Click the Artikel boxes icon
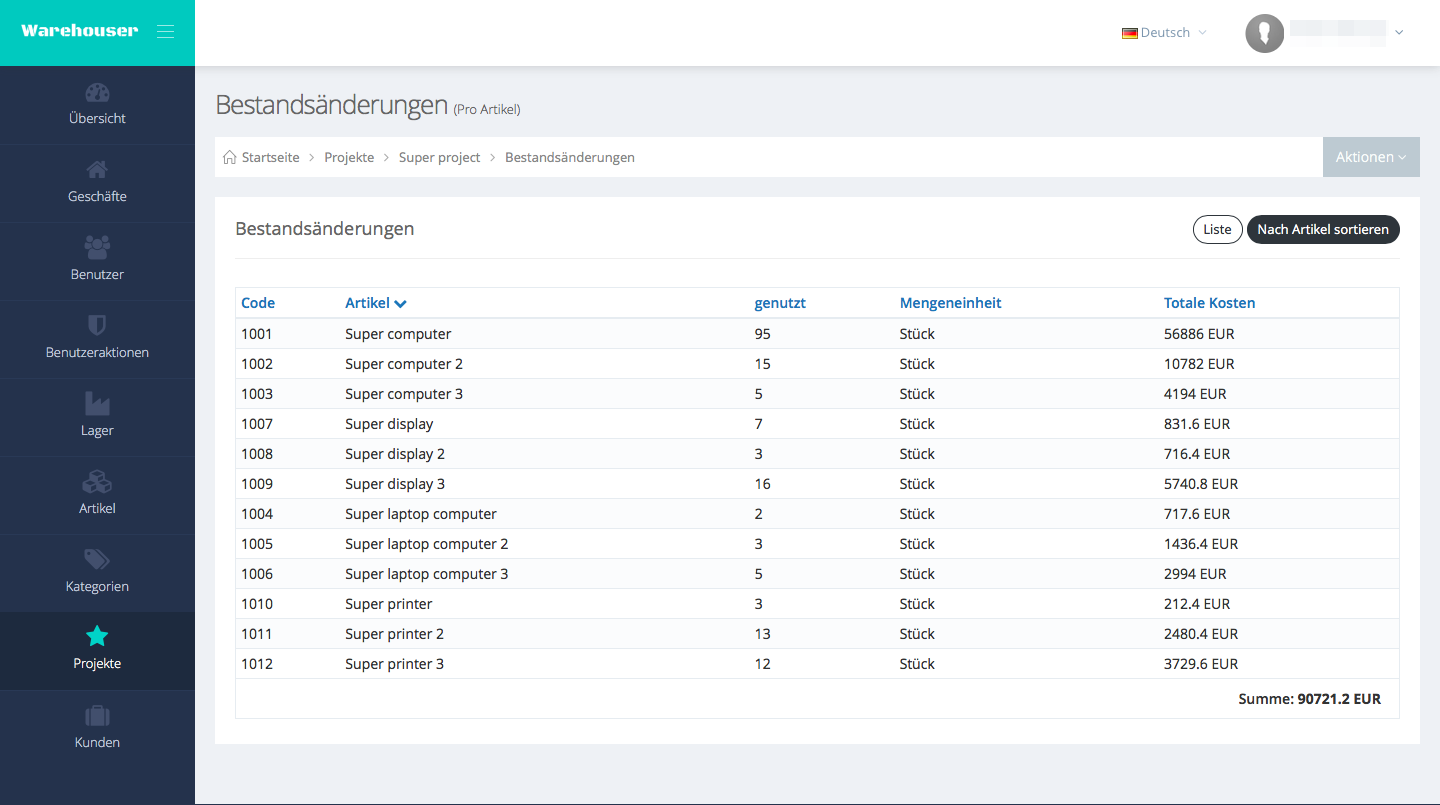The width and height of the screenshot is (1440, 805). (97, 482)
